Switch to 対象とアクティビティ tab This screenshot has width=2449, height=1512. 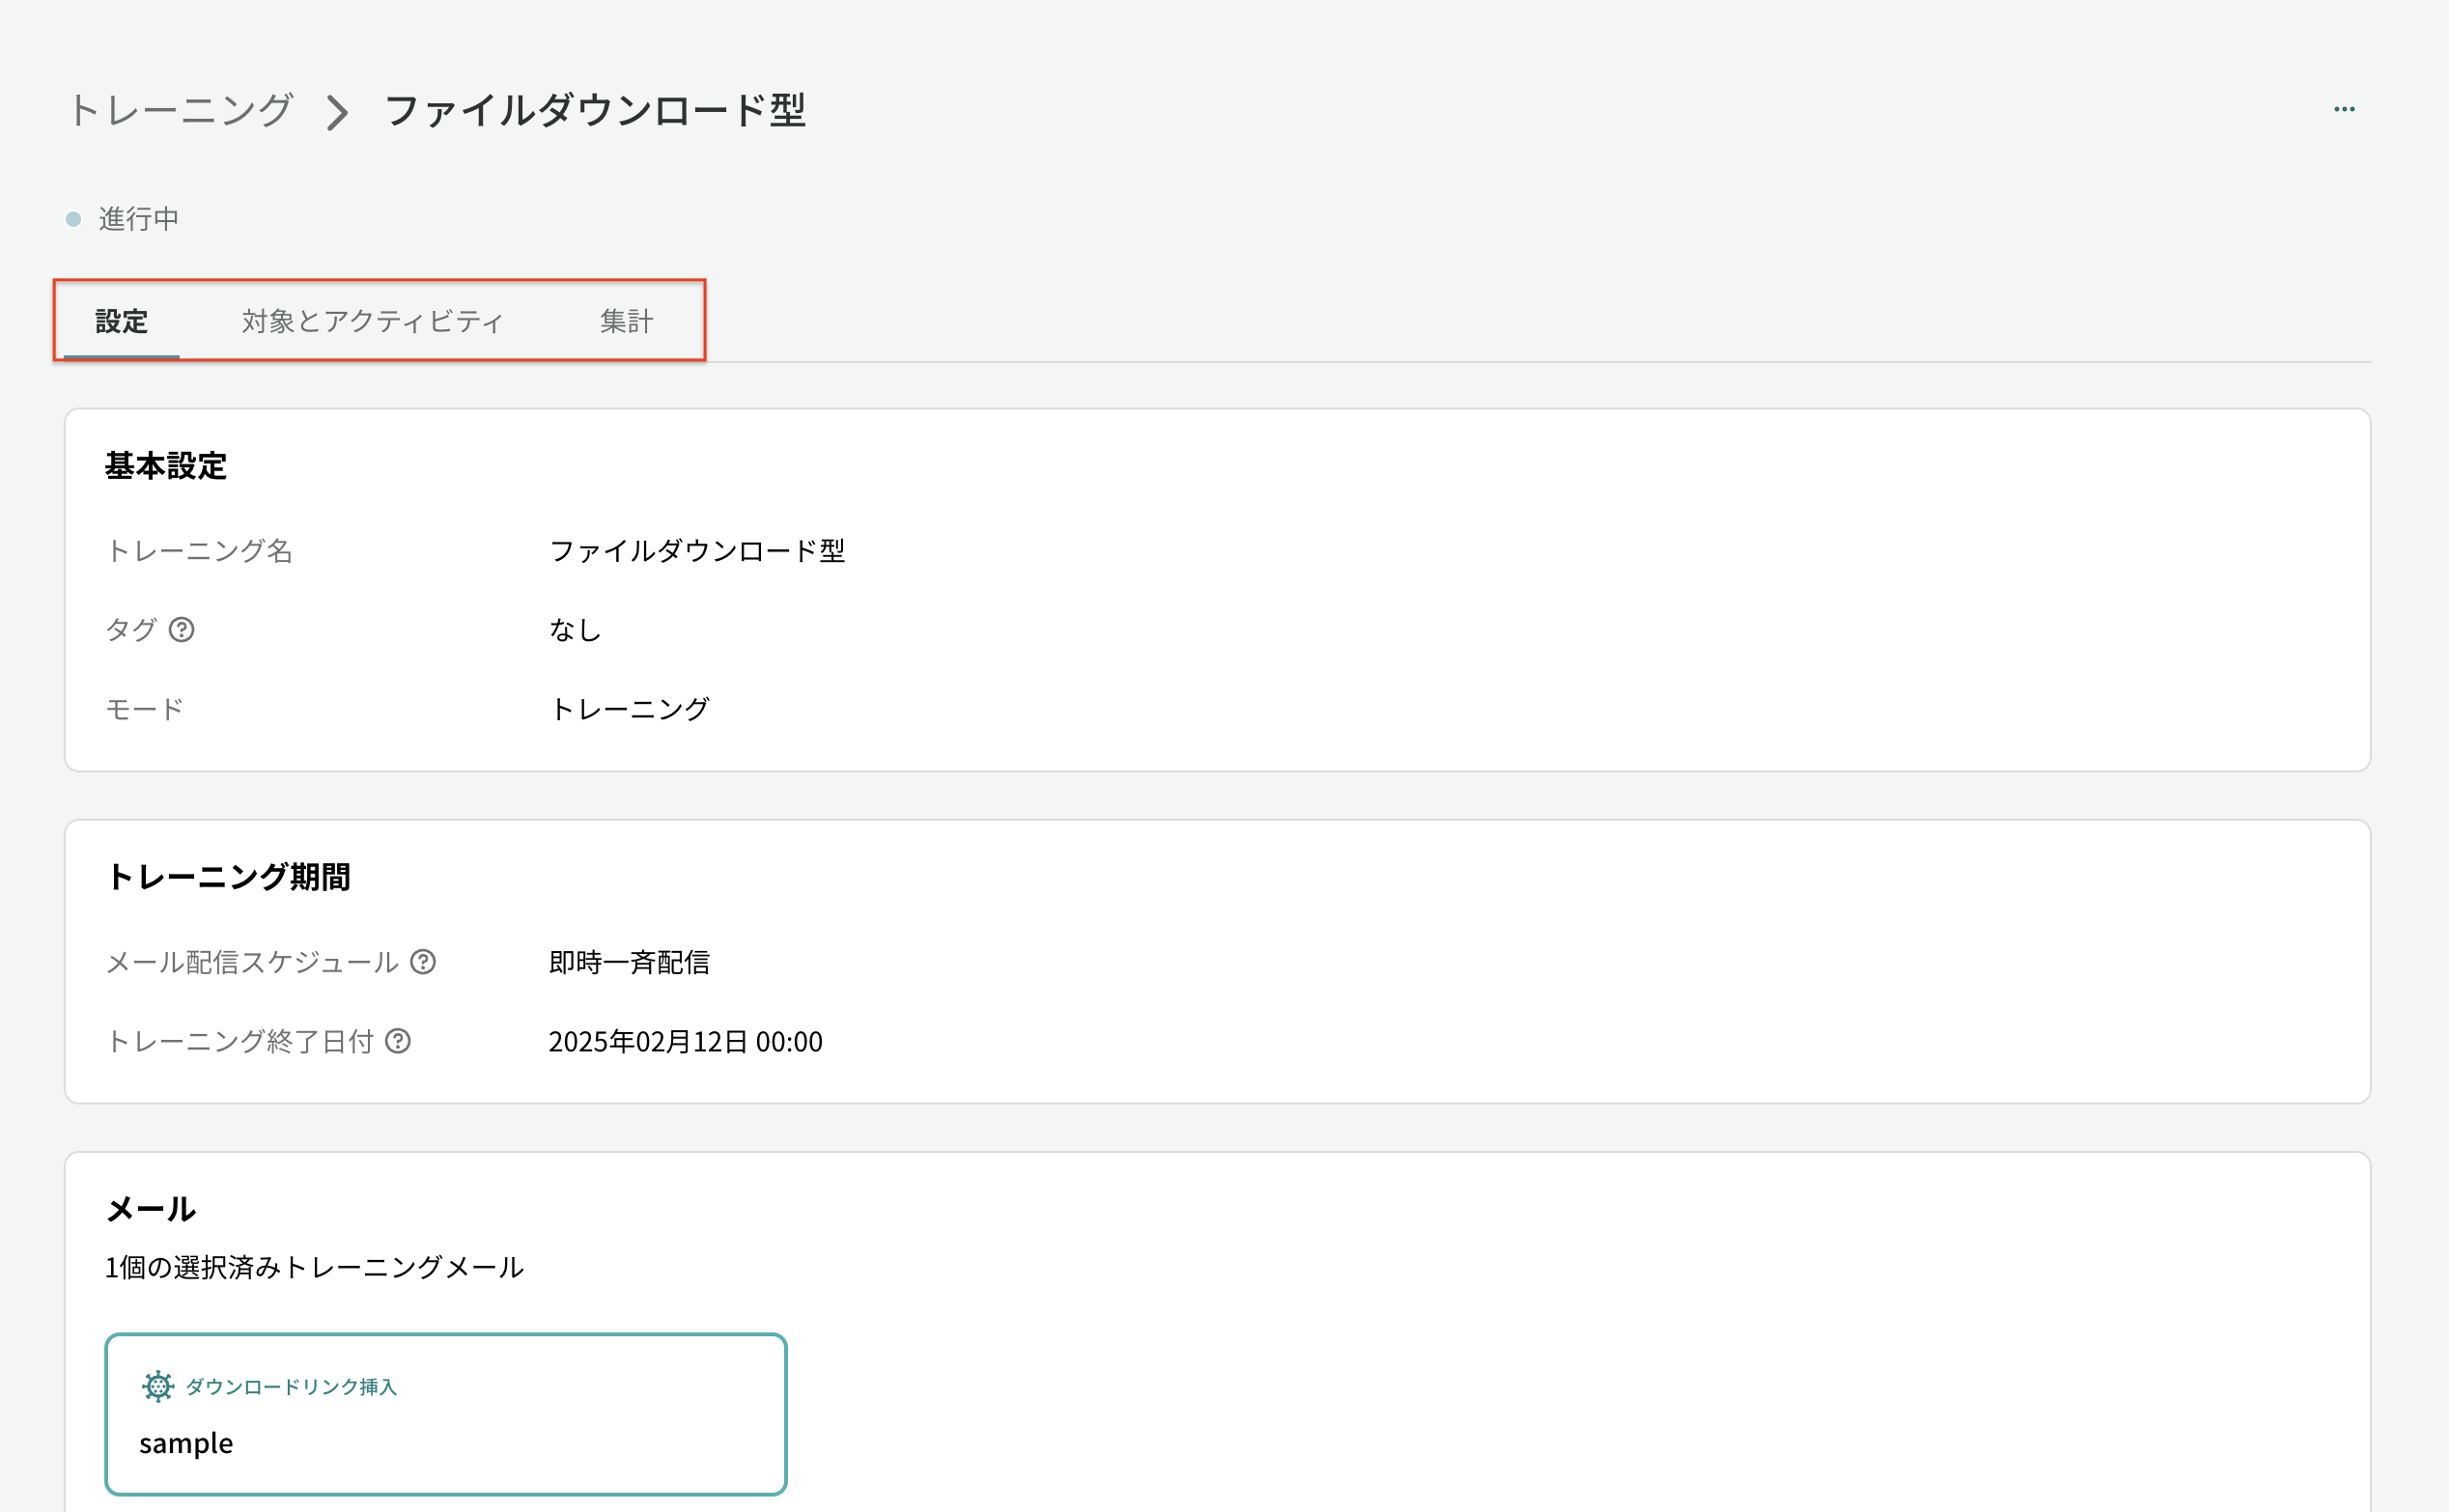(372, 321)
